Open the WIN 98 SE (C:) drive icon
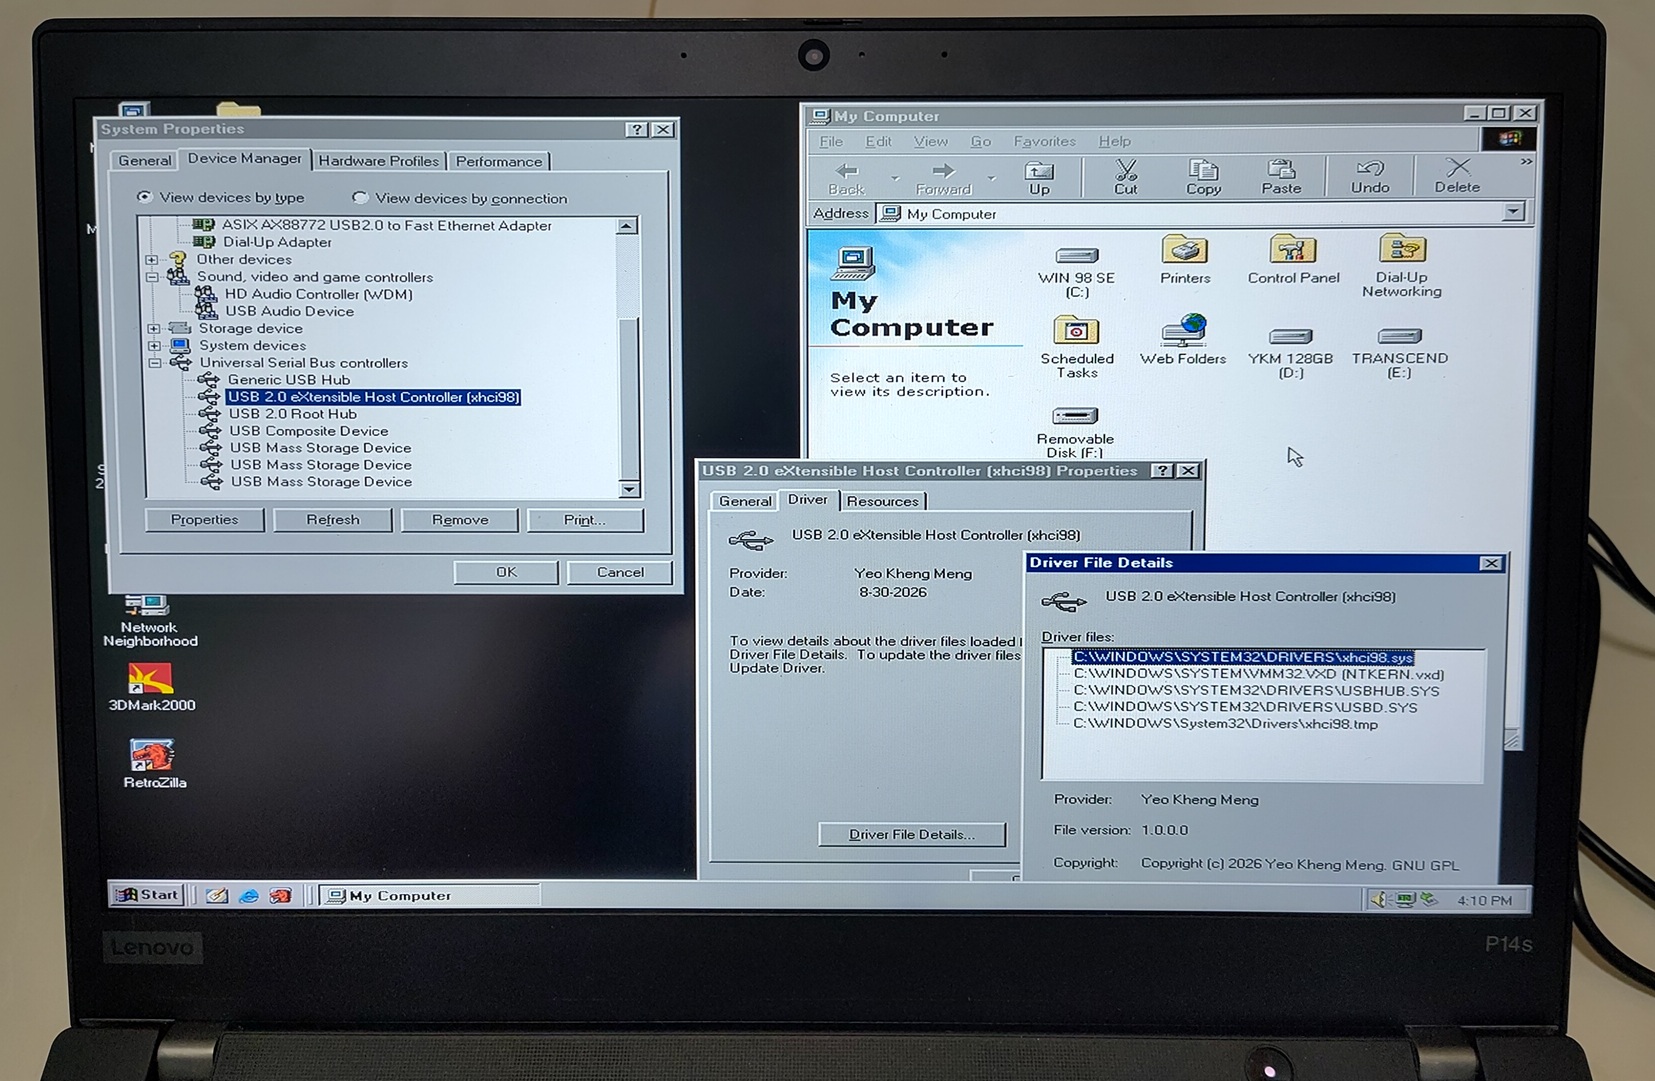Screen dimensions: 1655x1081 pyautogui.click(x=1076, y=272)
